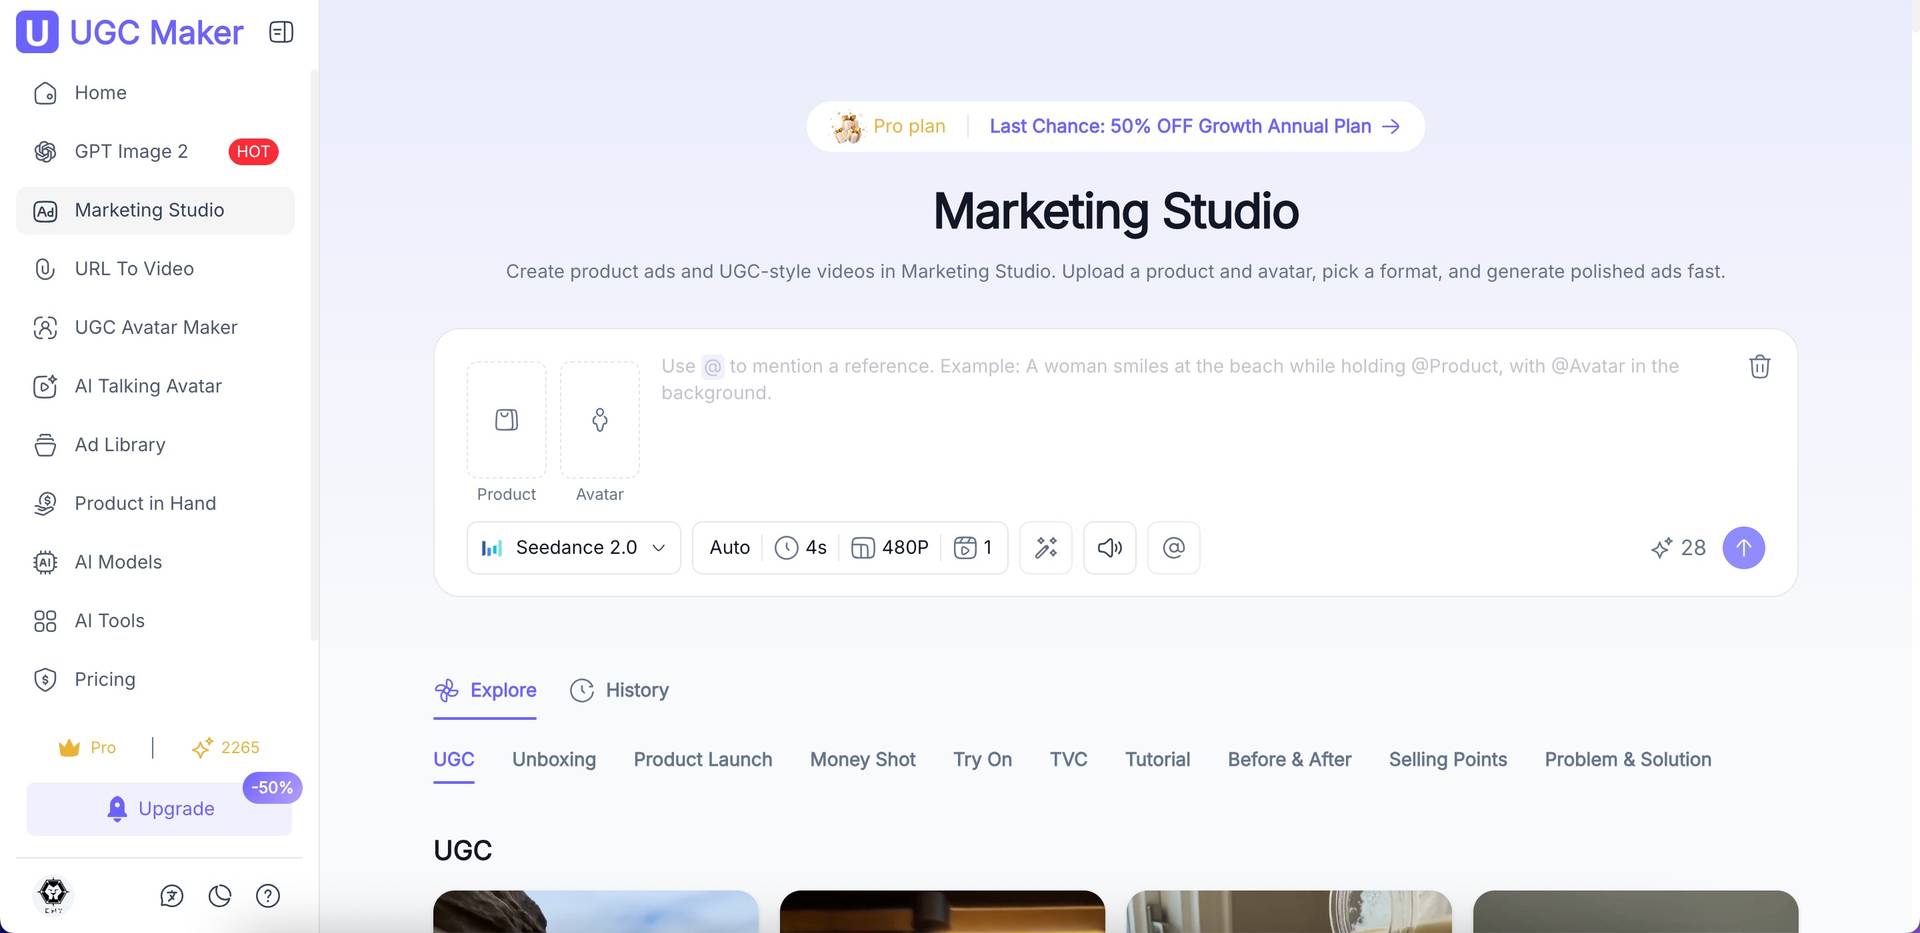
Task: Open Product in Hand tool
Action: click(x=155, y=504)
